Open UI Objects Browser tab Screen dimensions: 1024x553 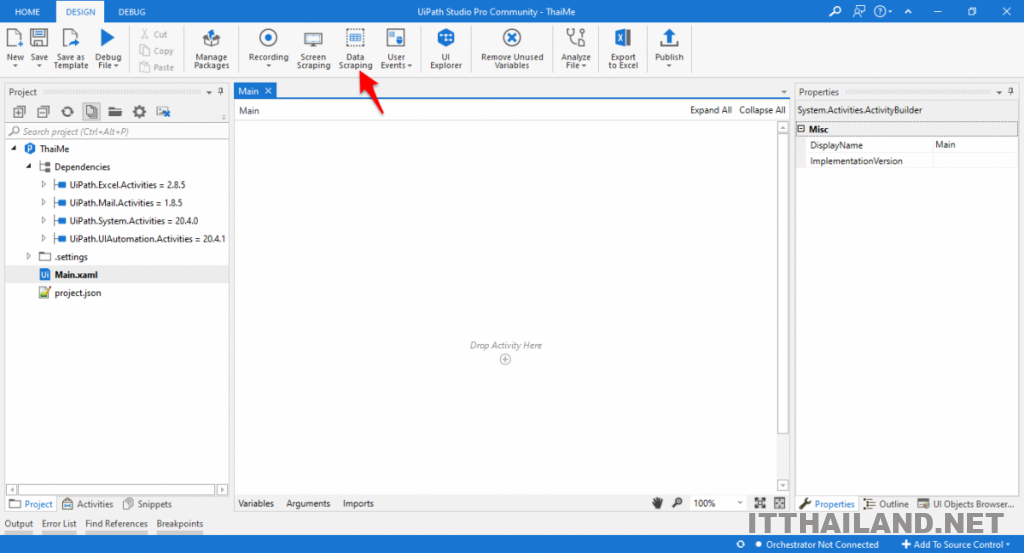pos(966,504)
